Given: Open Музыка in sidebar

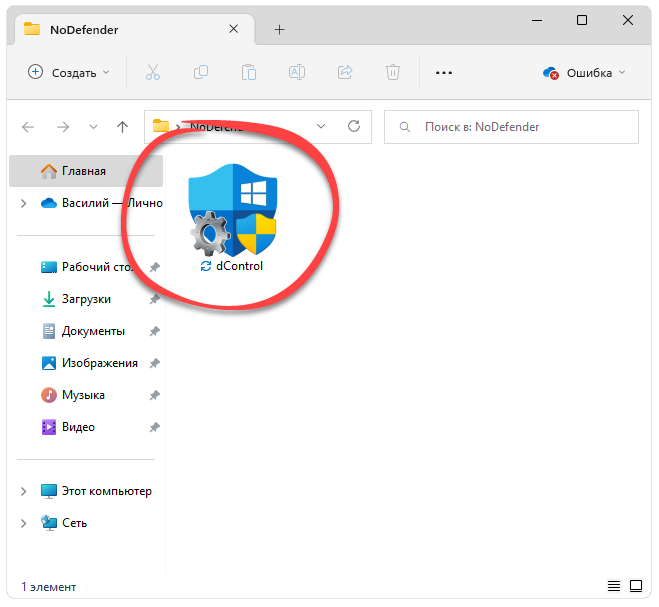Looking at the screenshot, I should pos(73,395).
